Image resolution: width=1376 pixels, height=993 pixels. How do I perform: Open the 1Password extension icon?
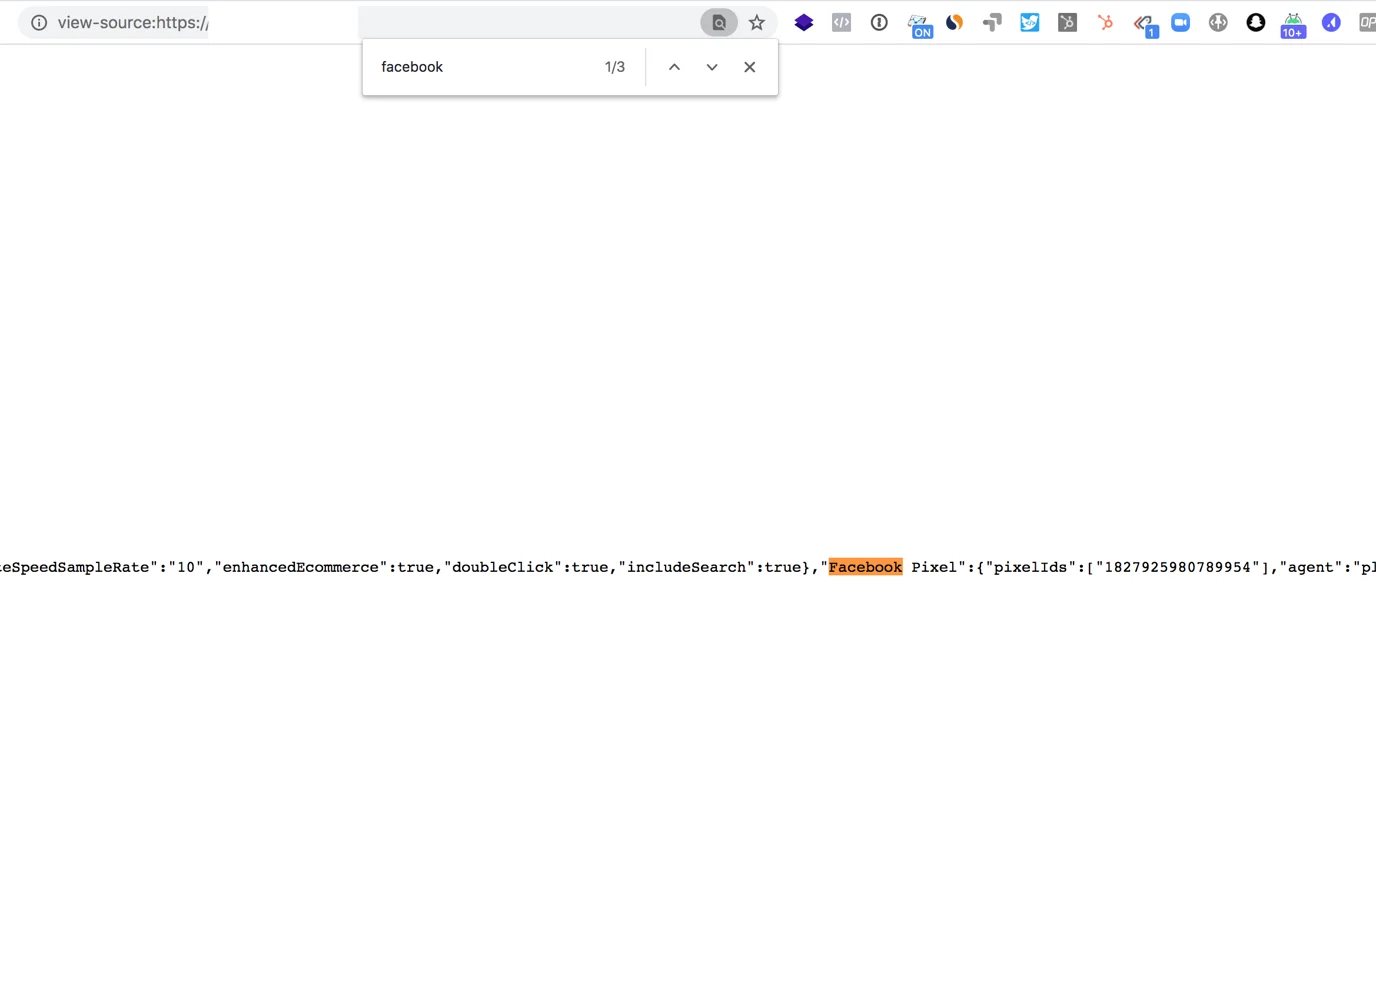point(879,22)
